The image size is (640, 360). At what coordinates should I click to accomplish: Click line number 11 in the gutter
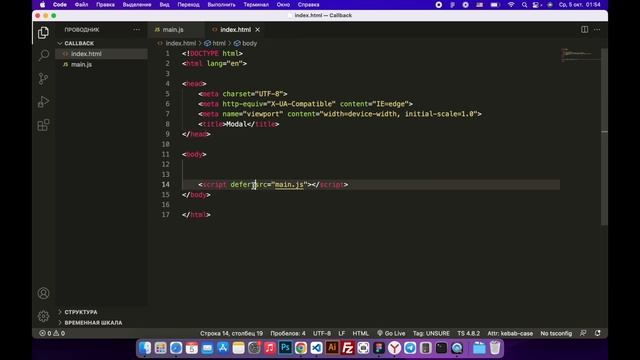coord(165,154)
